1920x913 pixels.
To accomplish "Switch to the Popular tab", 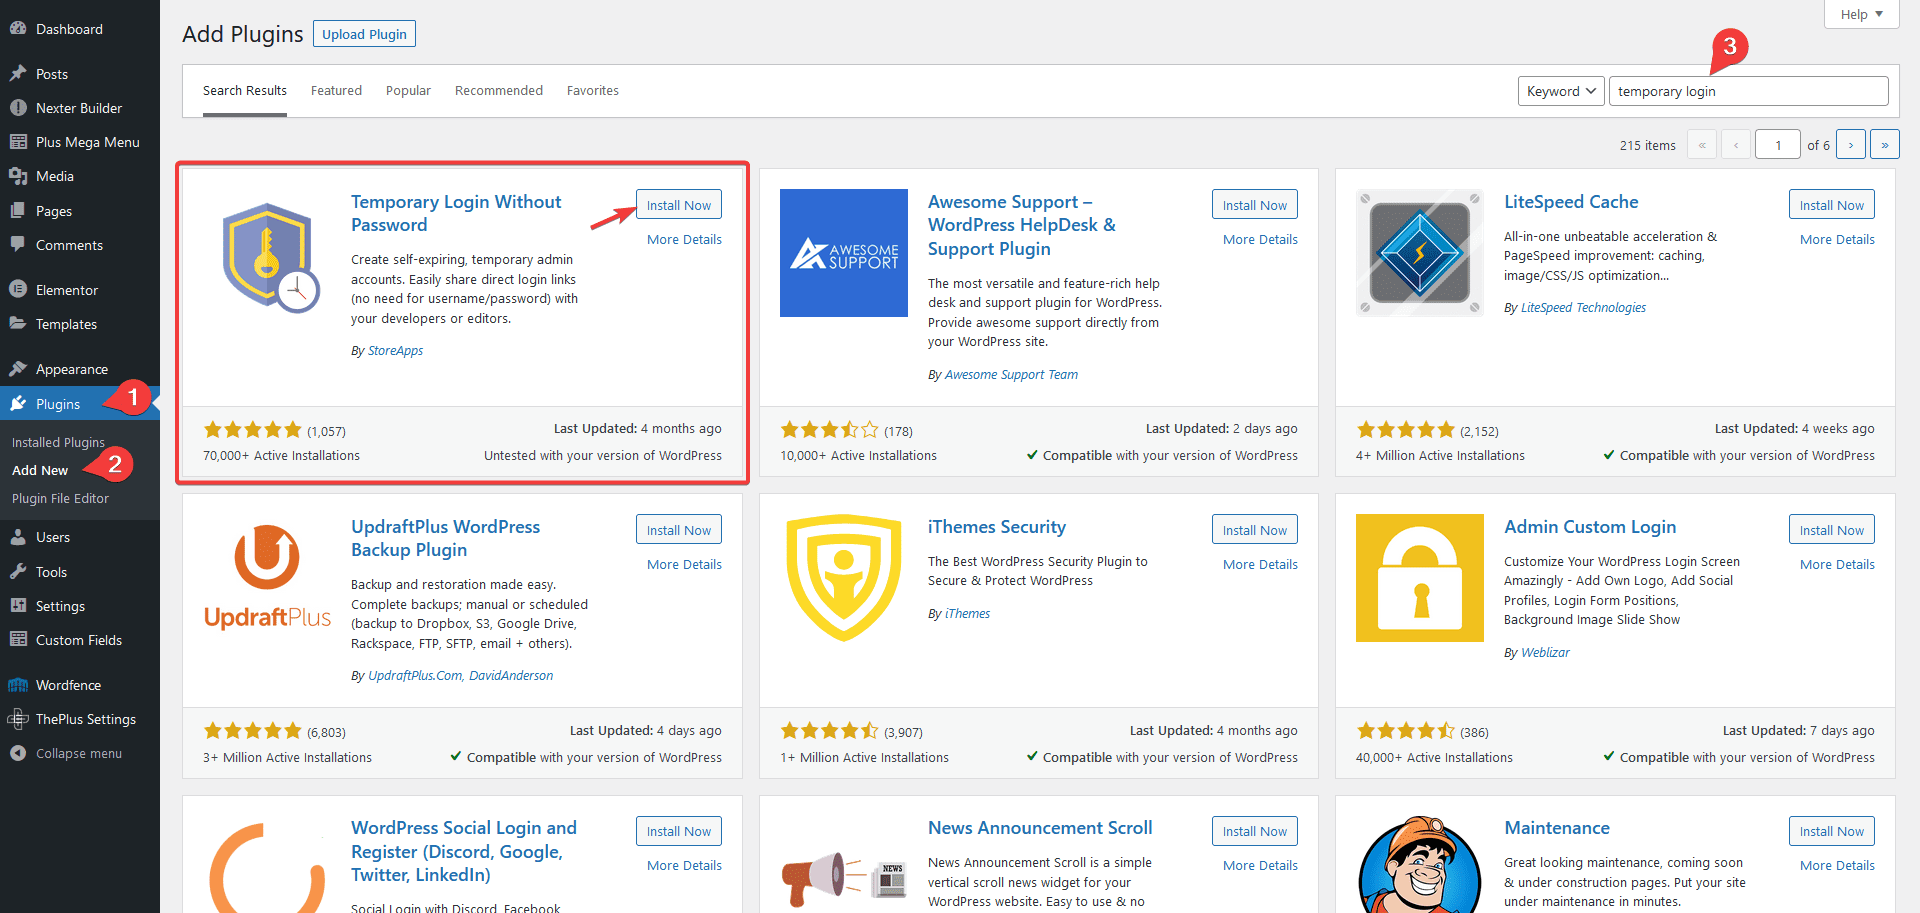I will [x=408, y=91].
